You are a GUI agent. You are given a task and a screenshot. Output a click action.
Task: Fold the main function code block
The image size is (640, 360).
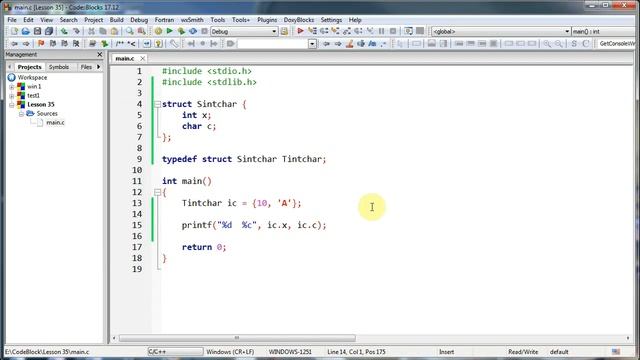158,192
